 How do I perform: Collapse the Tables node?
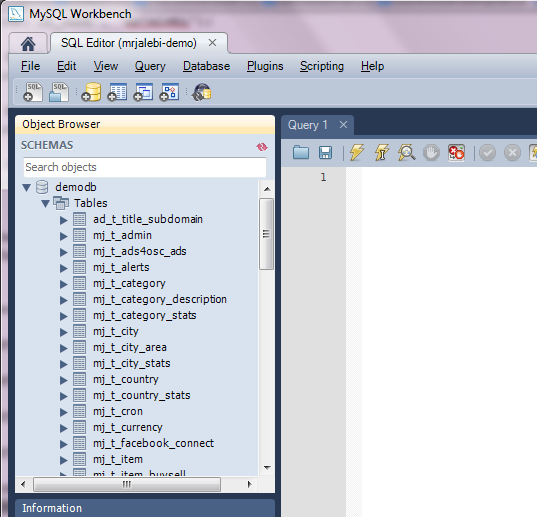(46, 204)
